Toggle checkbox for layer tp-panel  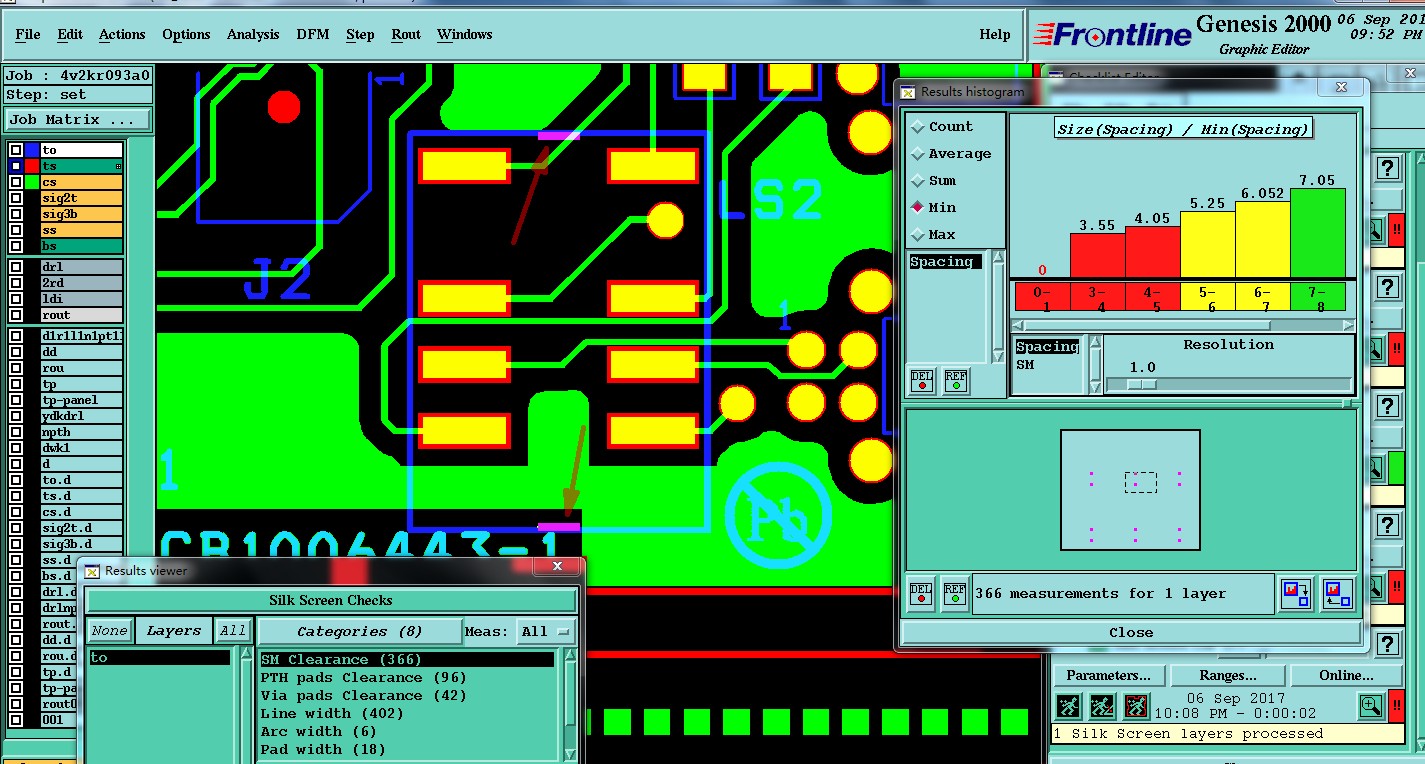[x=16, y=400]
